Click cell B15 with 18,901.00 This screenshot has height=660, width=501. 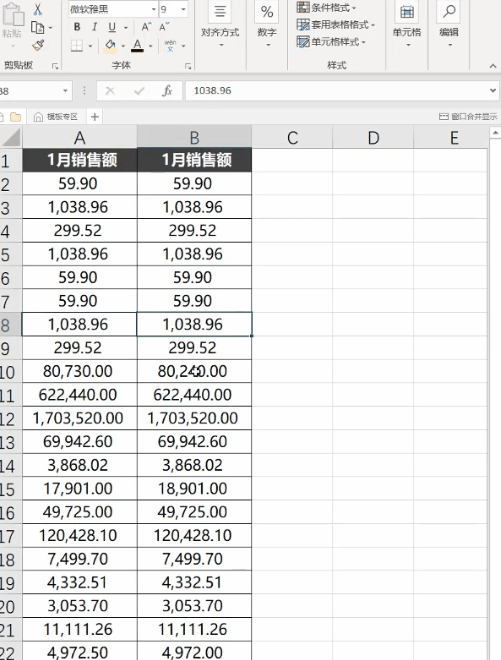(x=194, y=488)
